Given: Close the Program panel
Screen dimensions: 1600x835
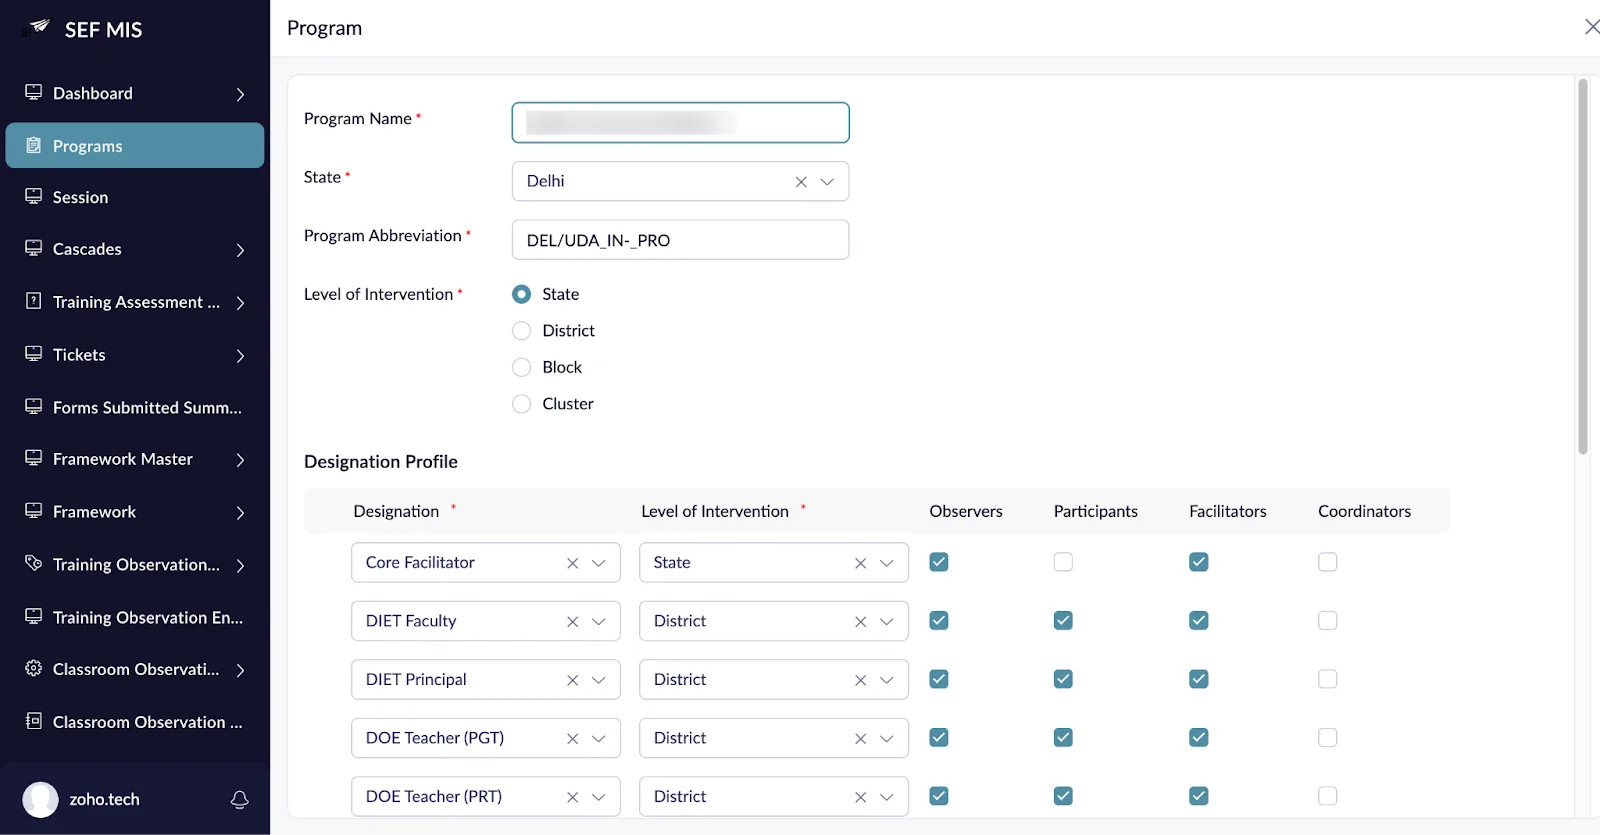Looking at the screenshot, I should pyautogui.click(x=1591, y=27).
